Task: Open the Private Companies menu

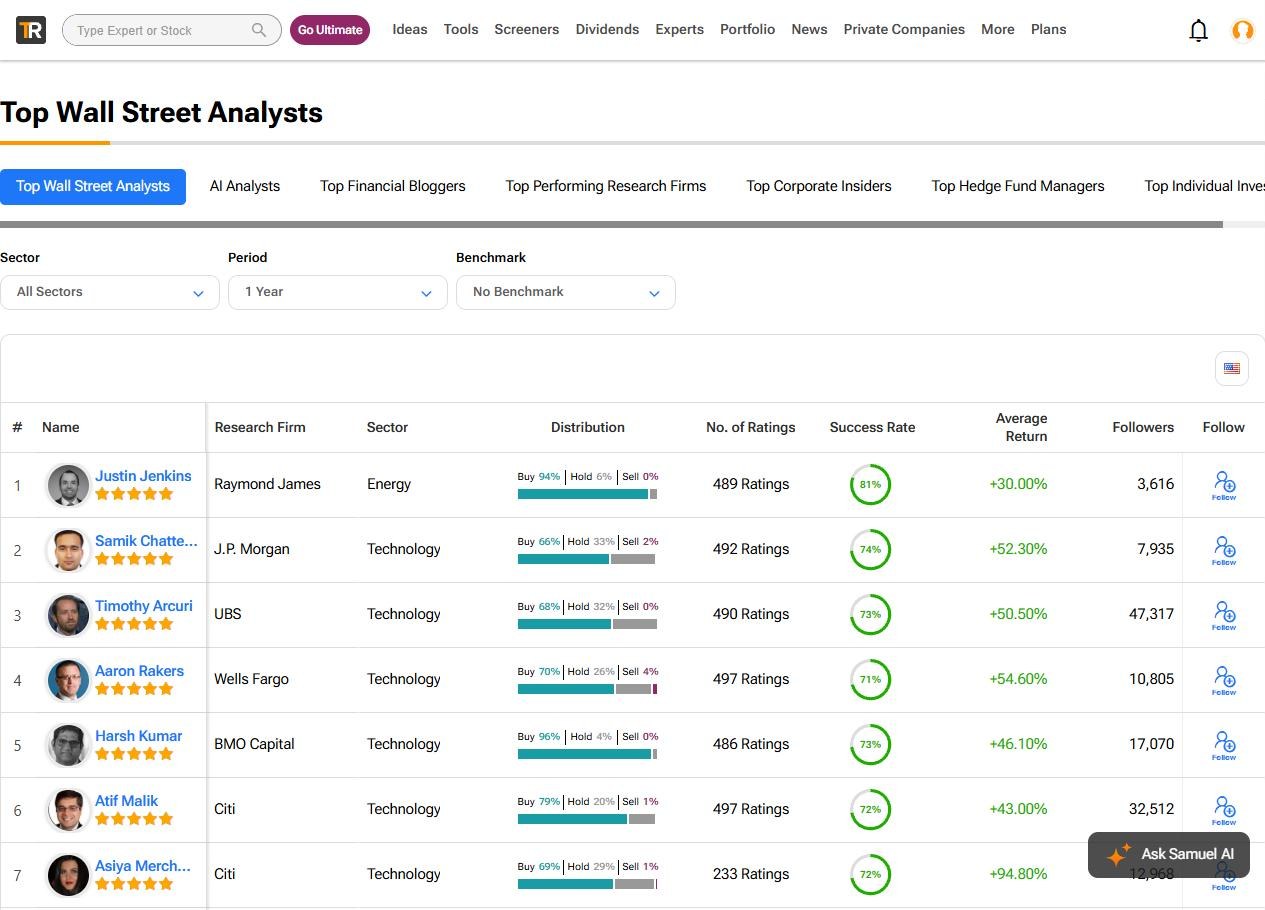Action: (x=904, y=29)
